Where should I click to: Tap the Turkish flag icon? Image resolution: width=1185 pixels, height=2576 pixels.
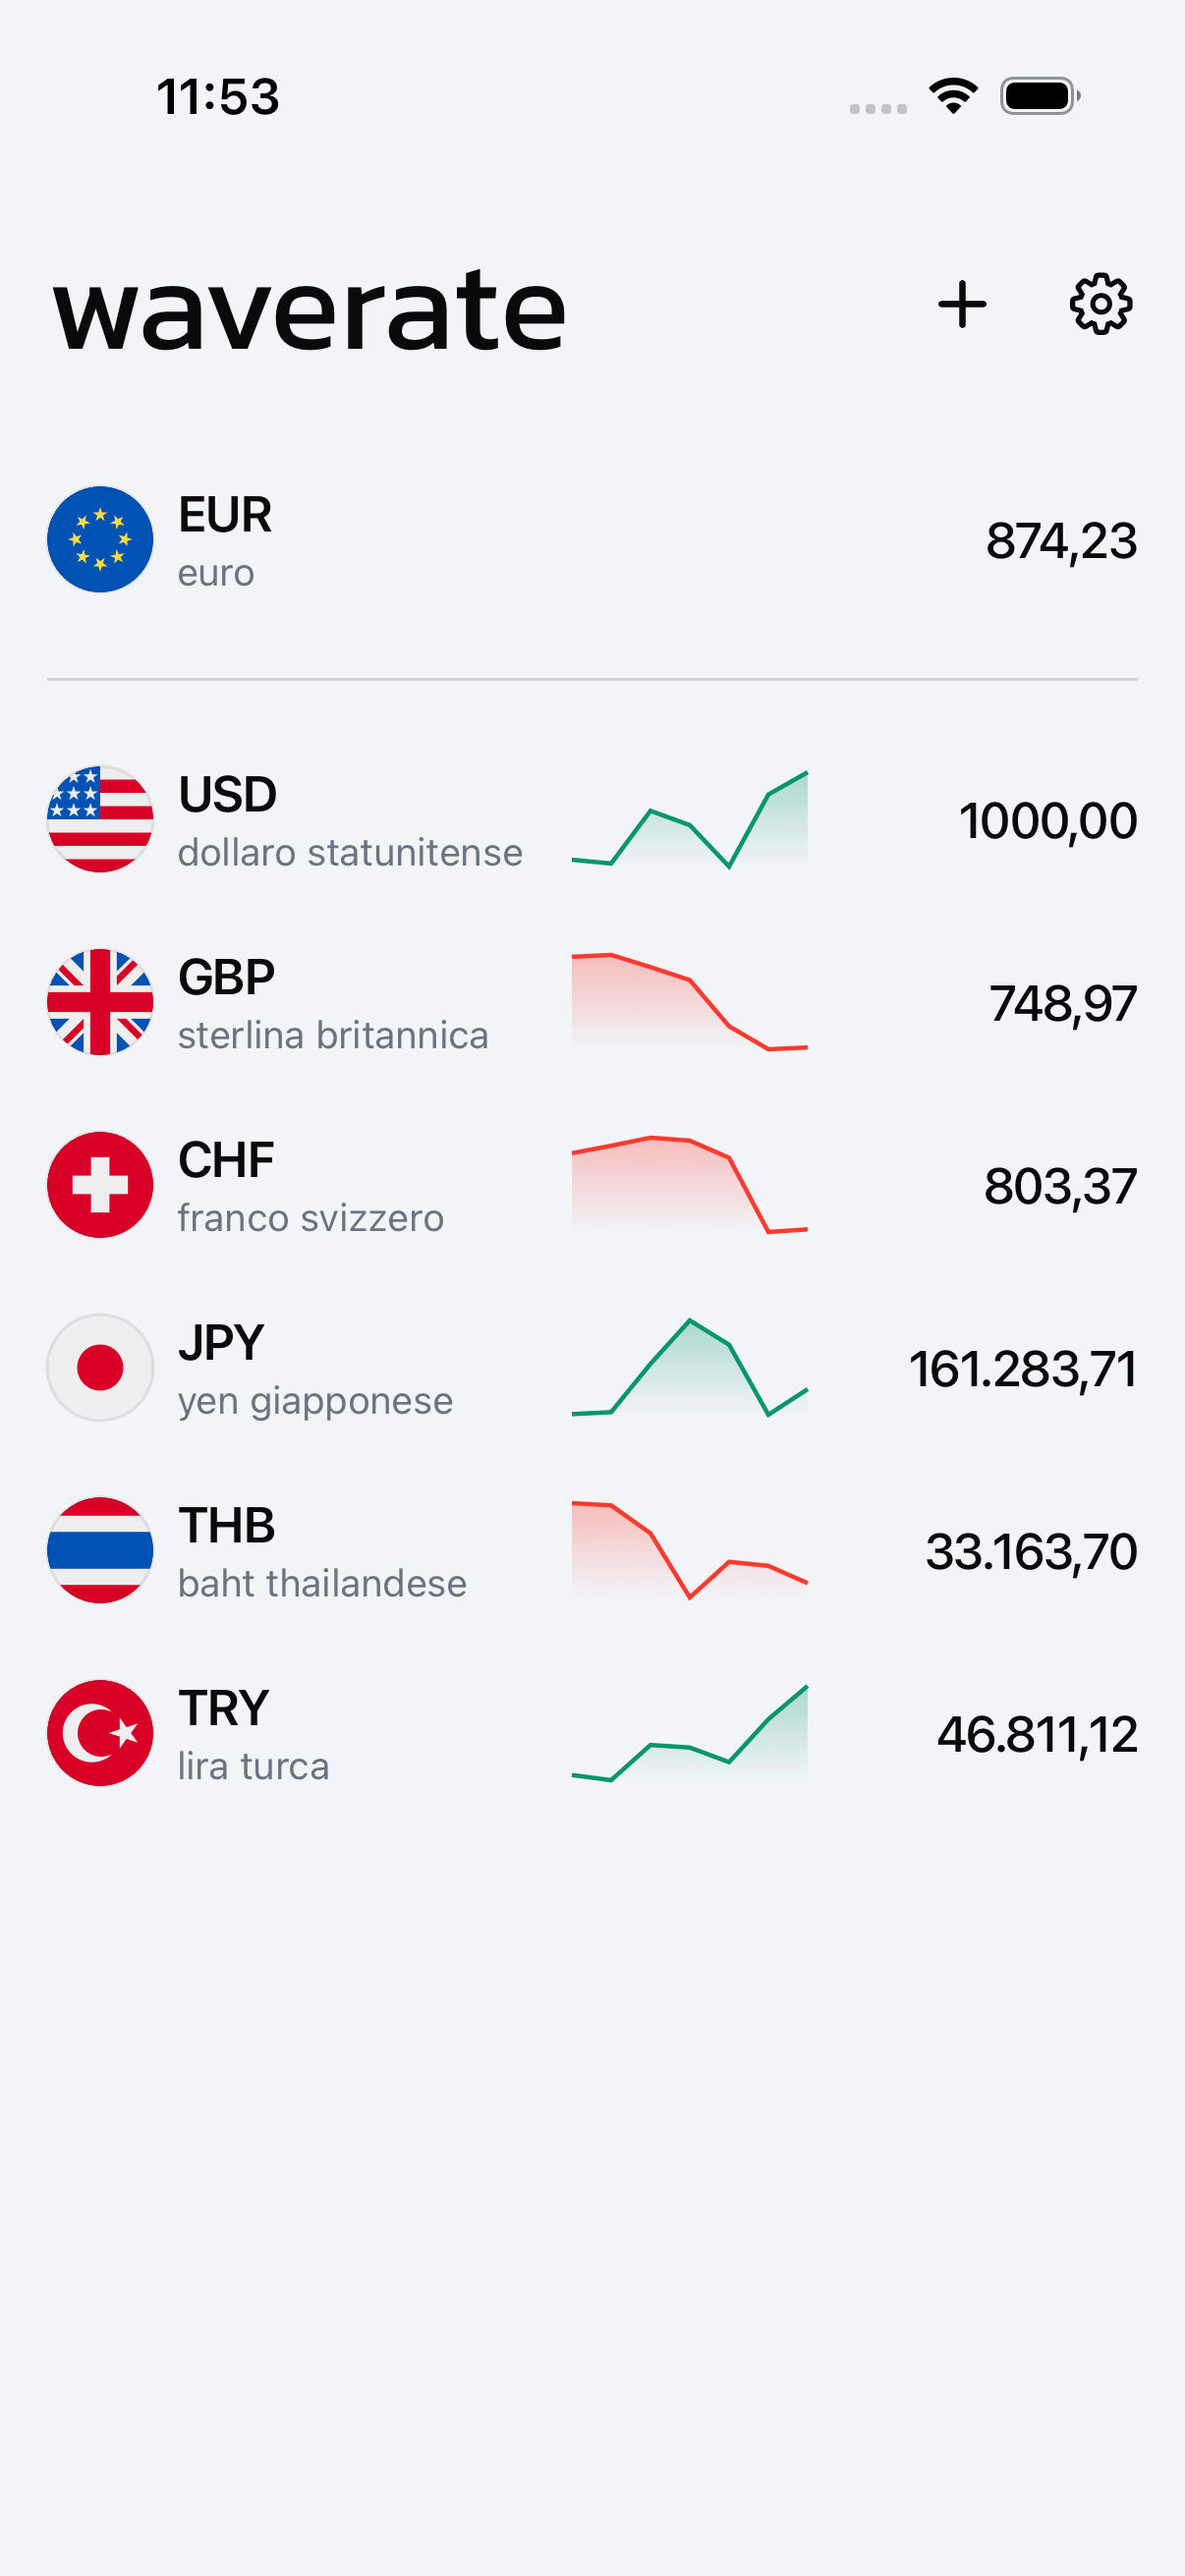click(100, 1733)
